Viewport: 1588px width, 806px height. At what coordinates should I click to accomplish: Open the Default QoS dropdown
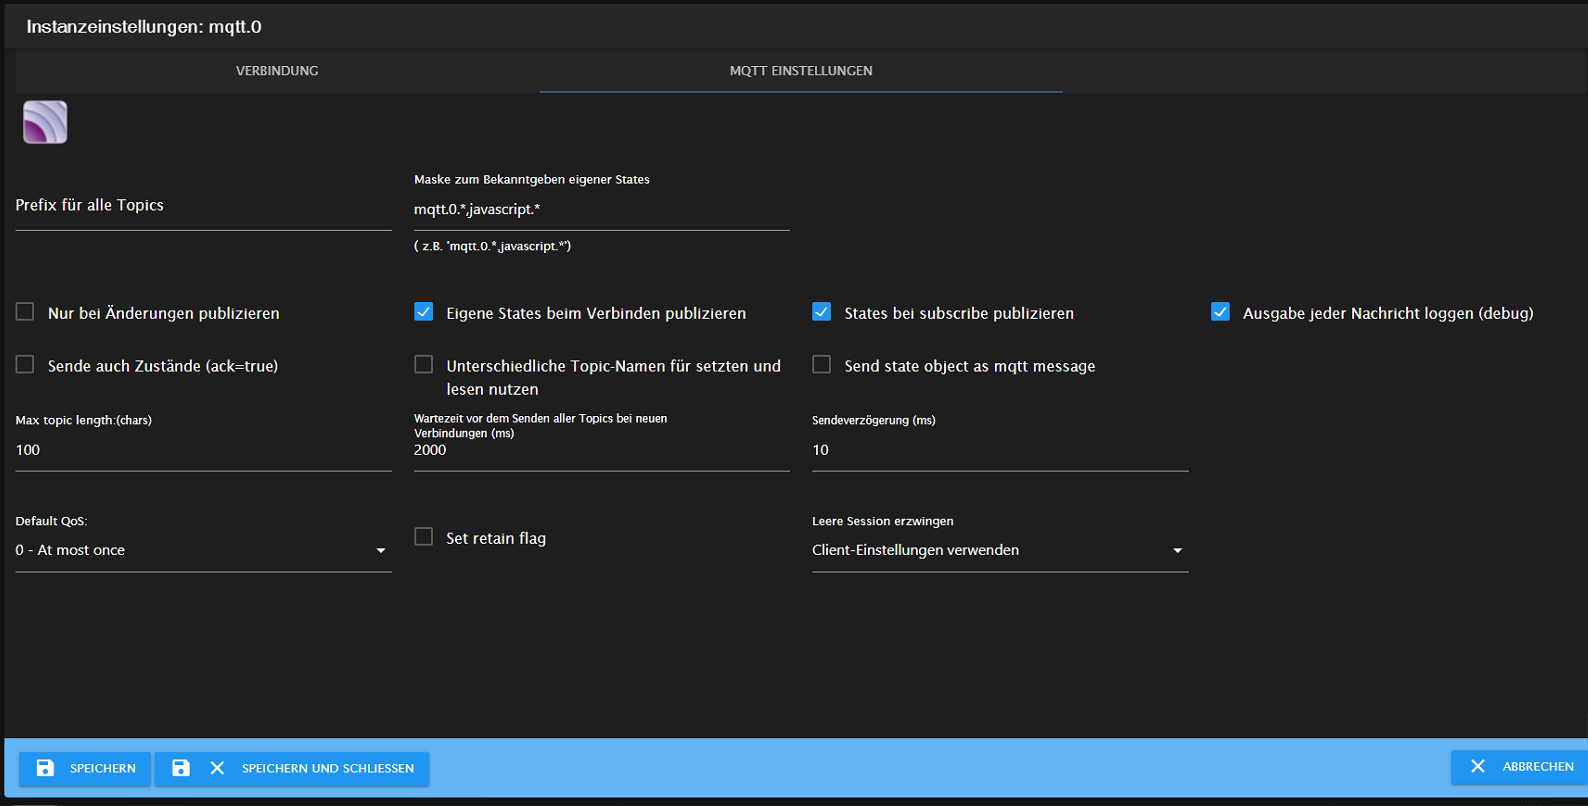[x=203, y=551]
